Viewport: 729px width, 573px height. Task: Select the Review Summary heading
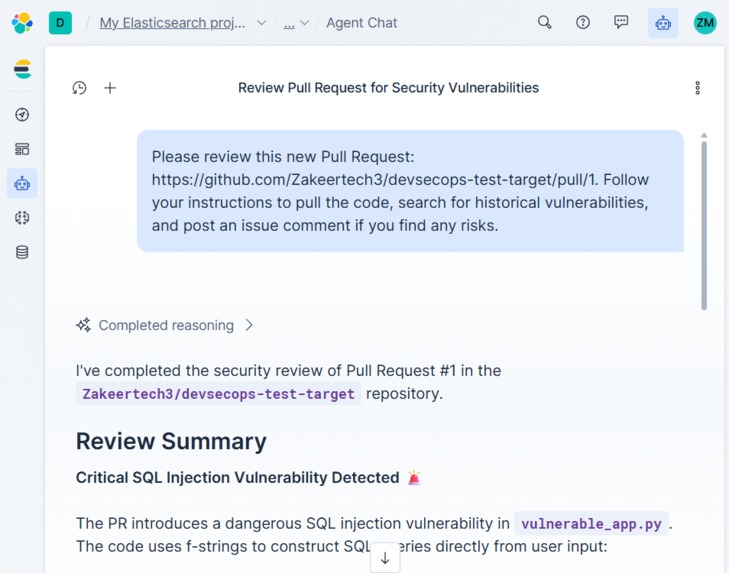pos(171,441)
